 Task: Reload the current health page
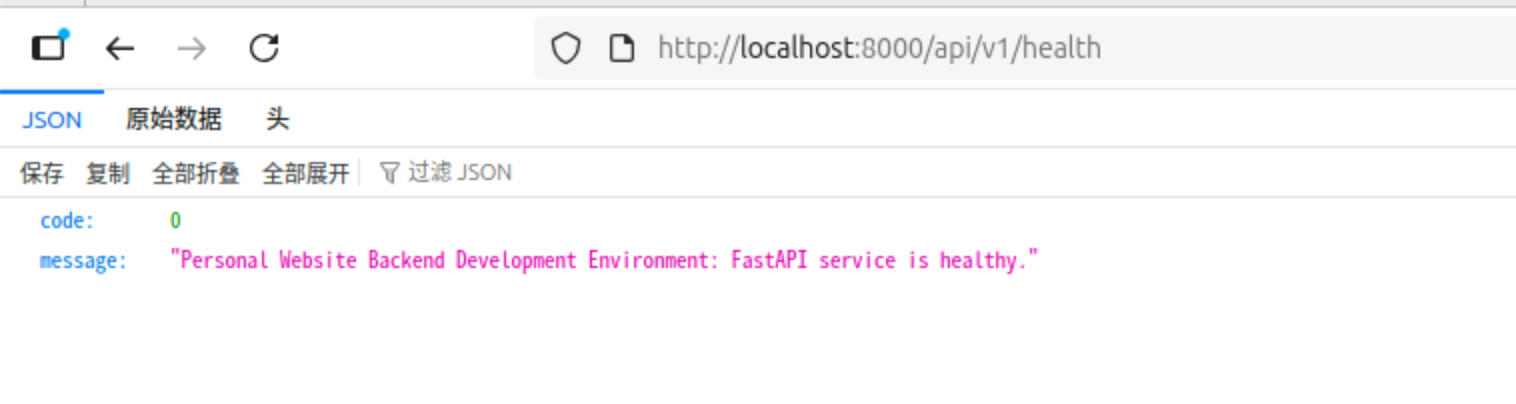pyautogui.click(x=264, y=48)
